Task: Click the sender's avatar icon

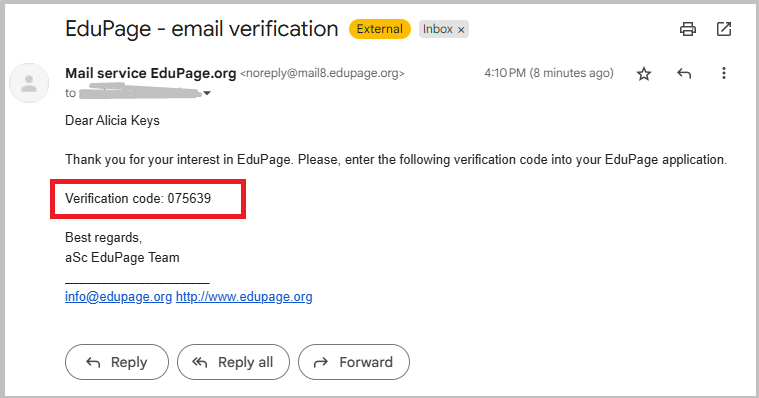Action: [x=29, y=83]
